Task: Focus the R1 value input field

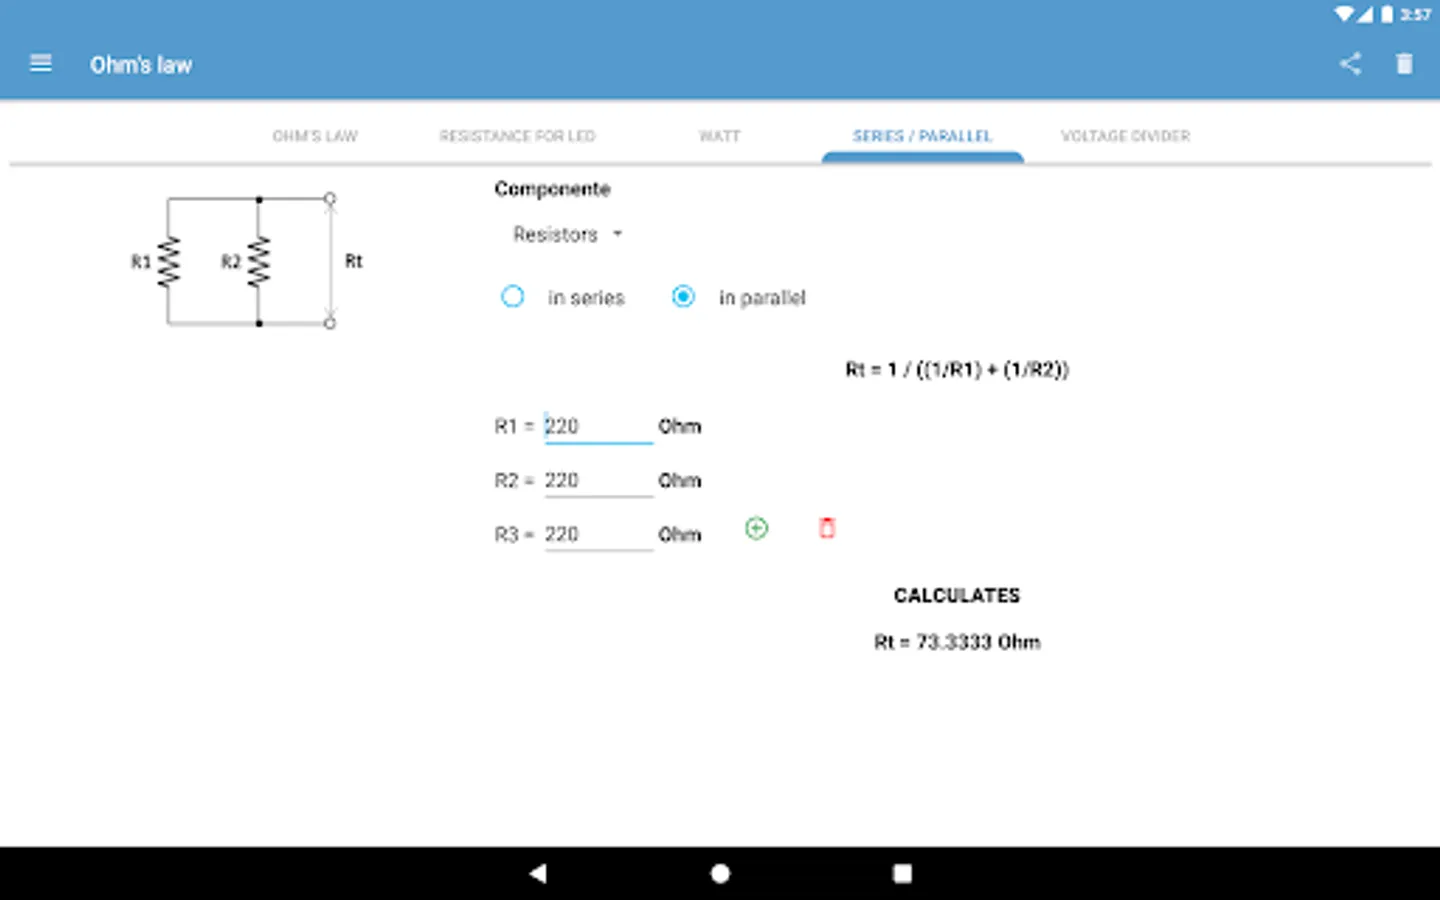Action: [598, 427]
